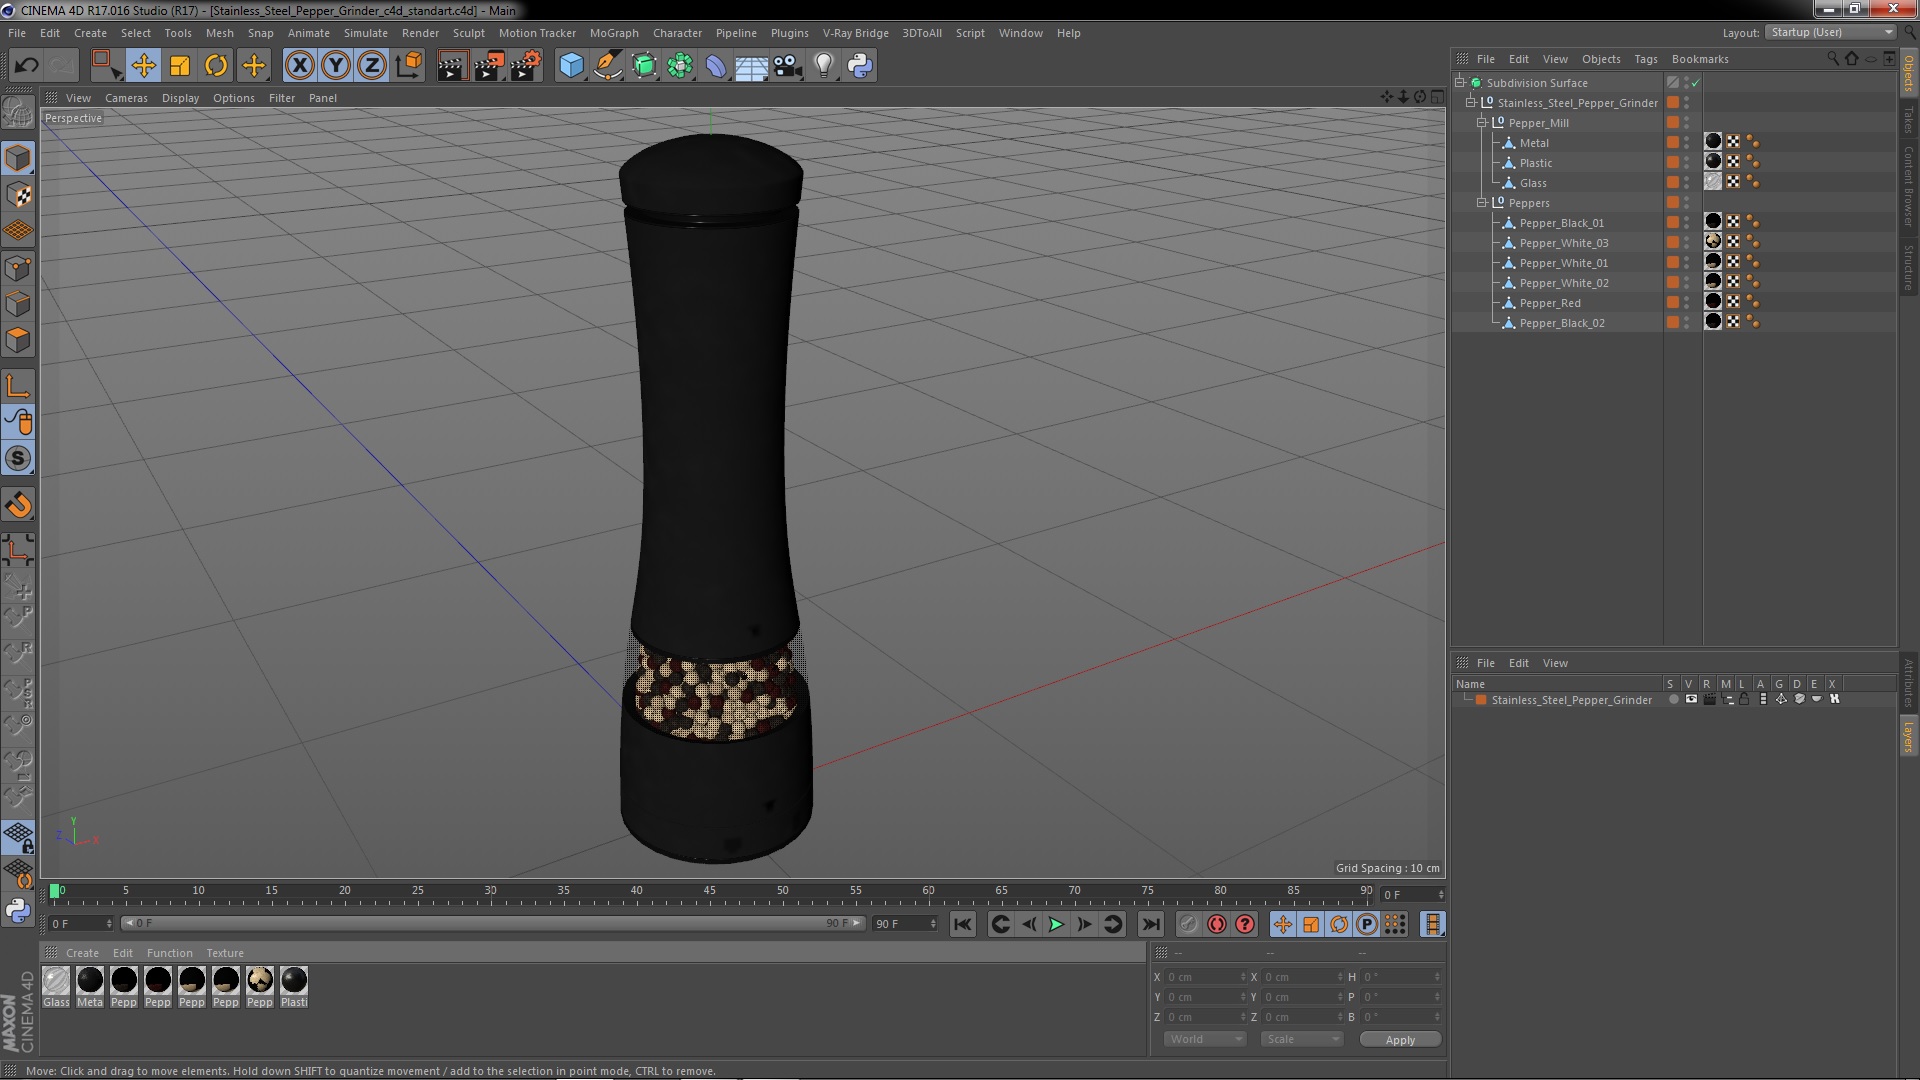The height and width of the screenshot is (1080, 1920).
Task: Click Make Editable icon in left toolbar
Action: [18, 112]
